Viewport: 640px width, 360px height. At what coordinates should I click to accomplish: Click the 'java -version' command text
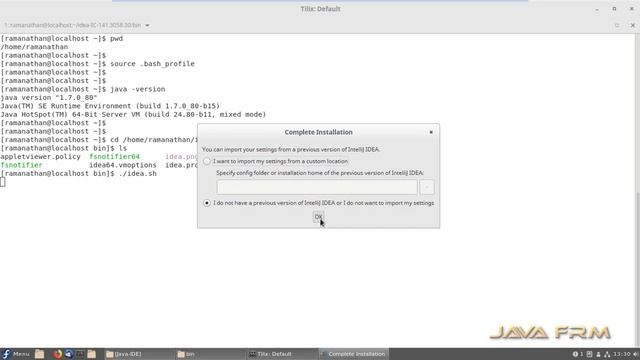[x=138, y=89]
